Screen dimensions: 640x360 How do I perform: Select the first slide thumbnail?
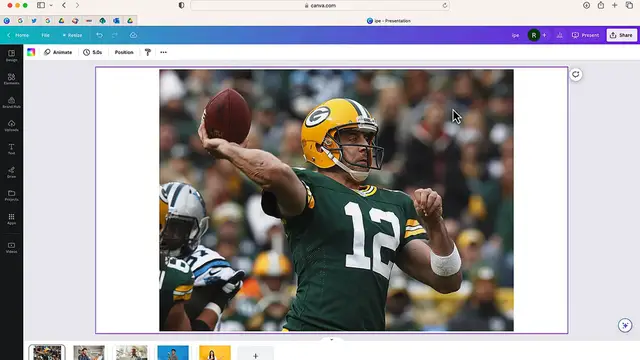[x=47, y=353]
